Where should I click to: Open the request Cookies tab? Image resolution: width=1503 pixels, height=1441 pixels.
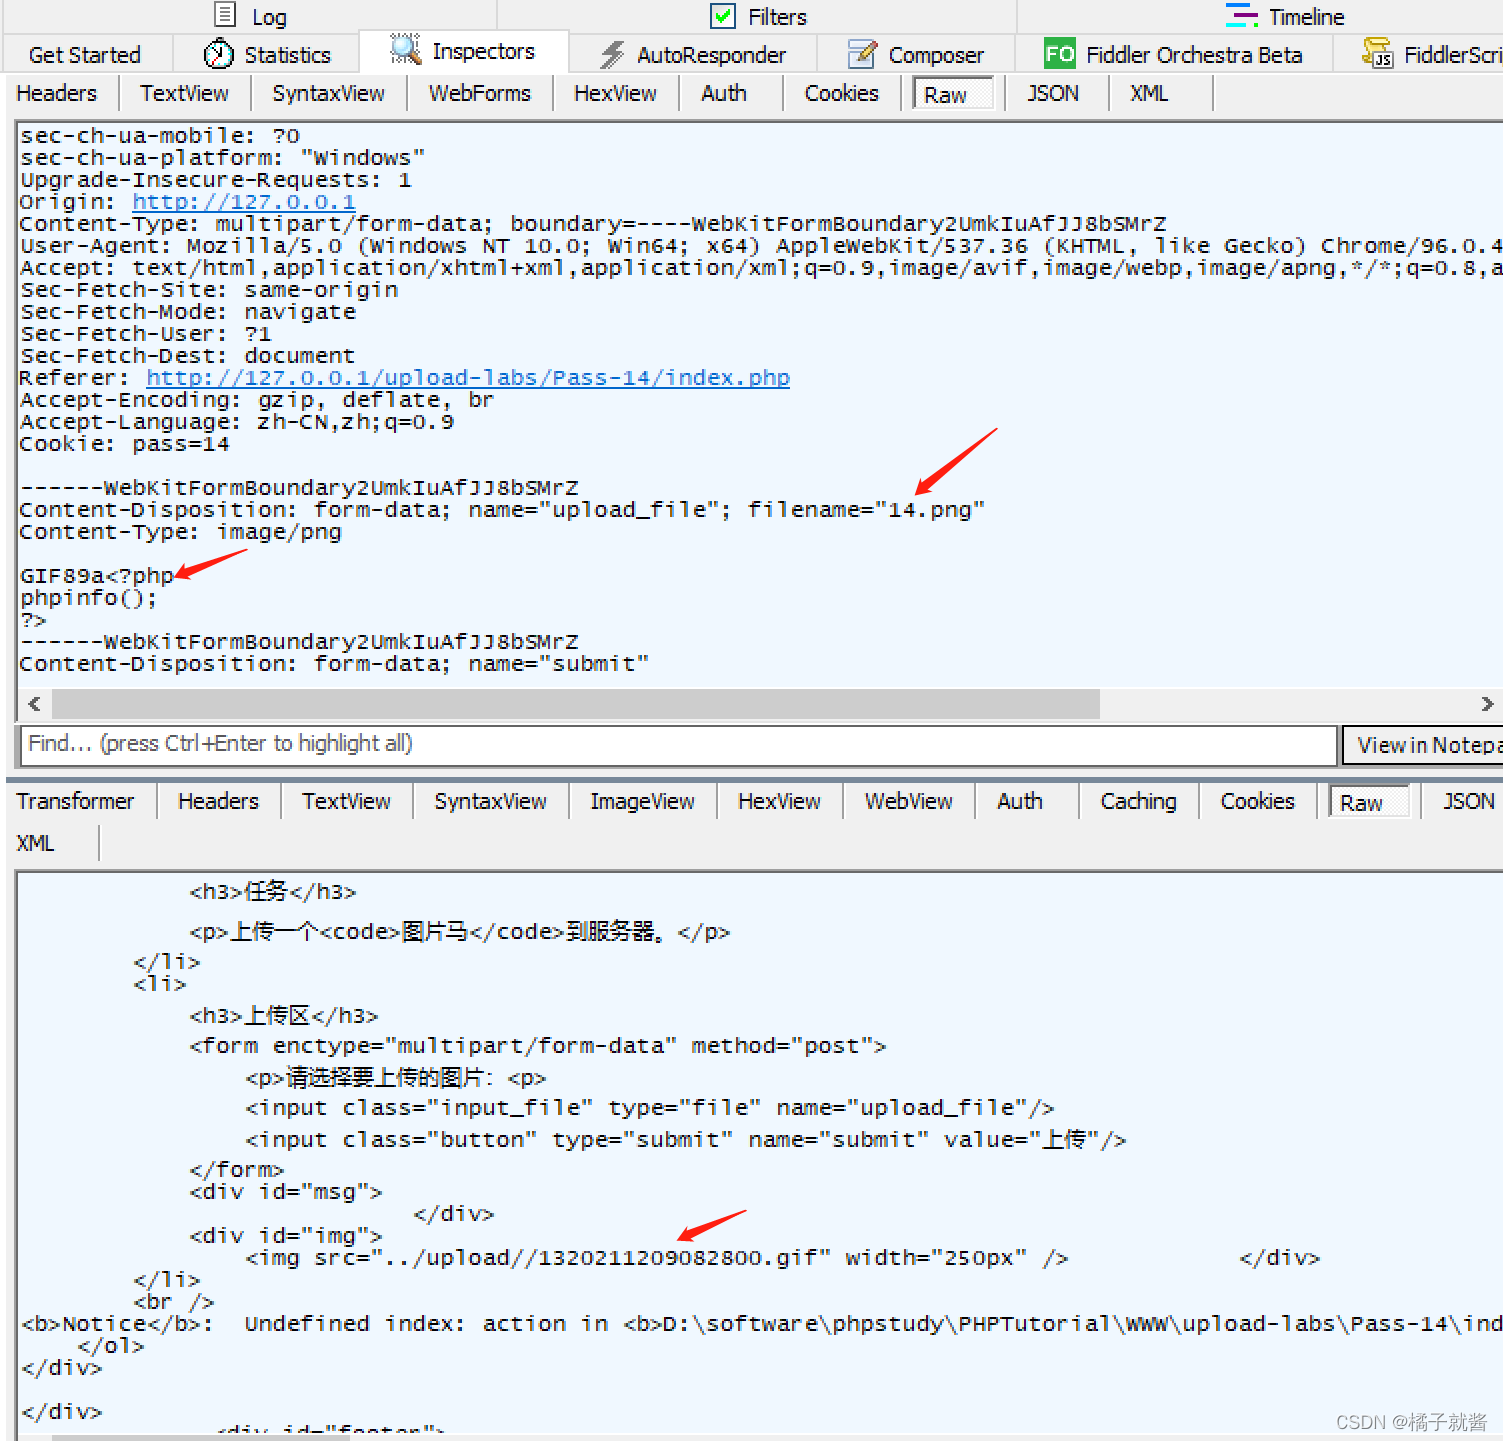point(842,93)
